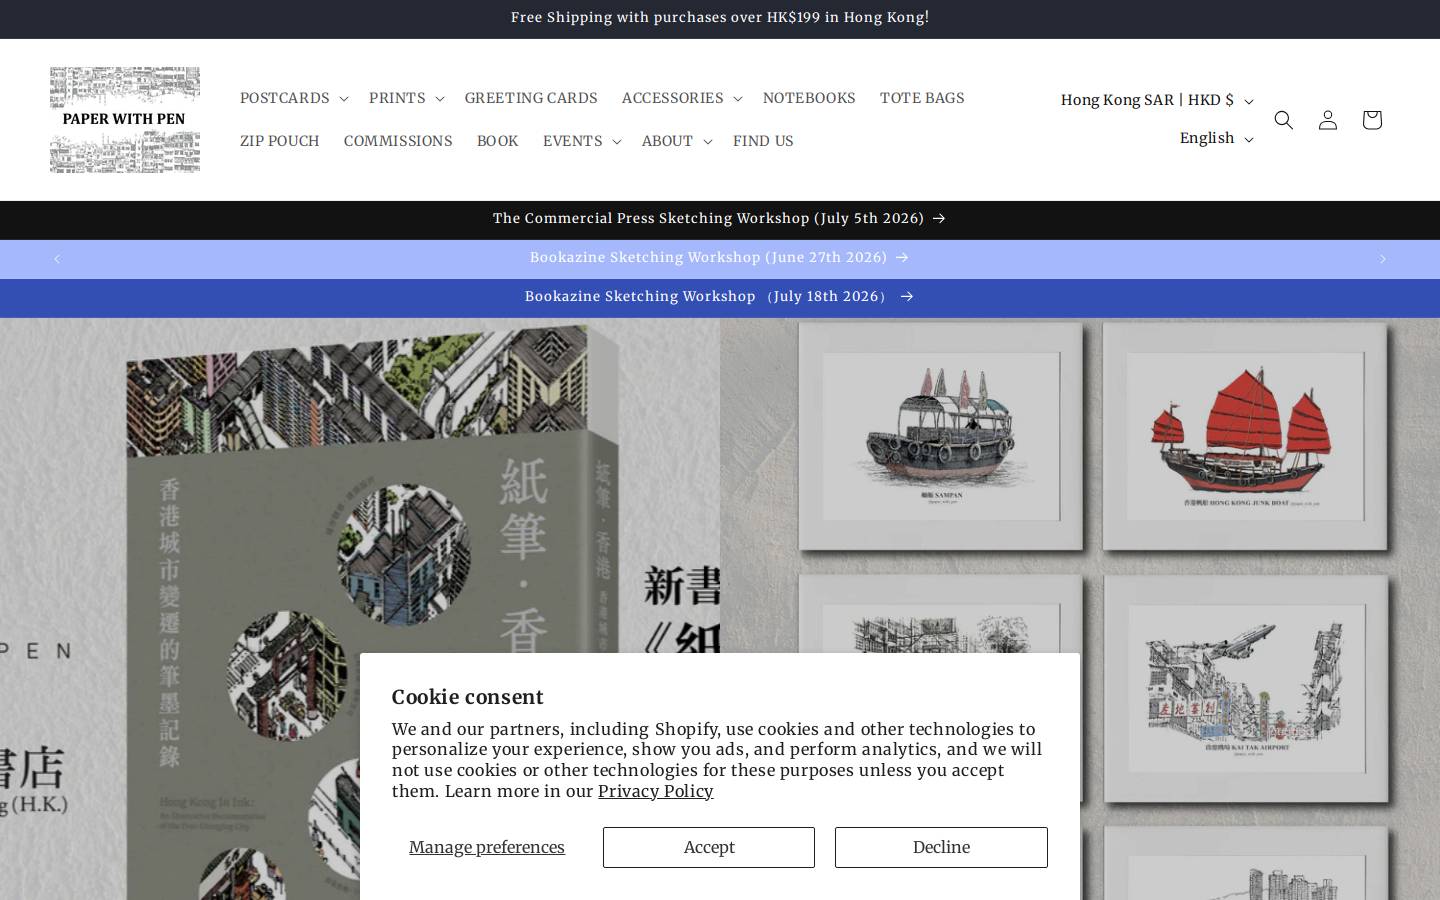The image size is (1440, 900).
Task: Click the Kai Tak Airport print
Action: click(x=1245, y=688)
